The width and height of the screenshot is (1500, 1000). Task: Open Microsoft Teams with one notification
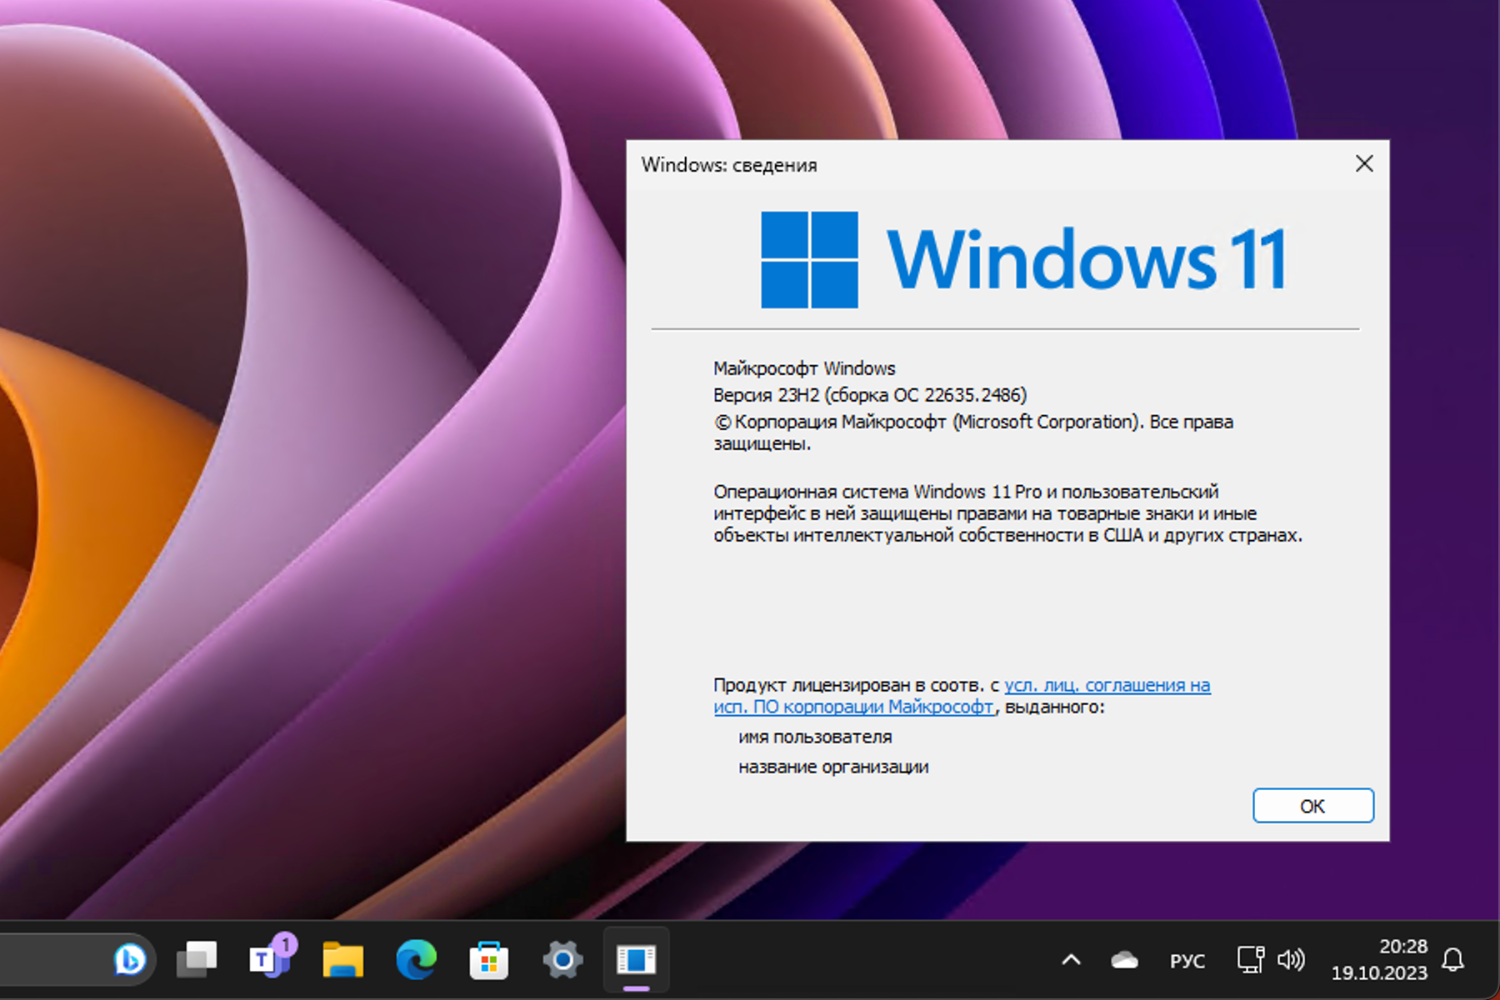click(266, 958)
